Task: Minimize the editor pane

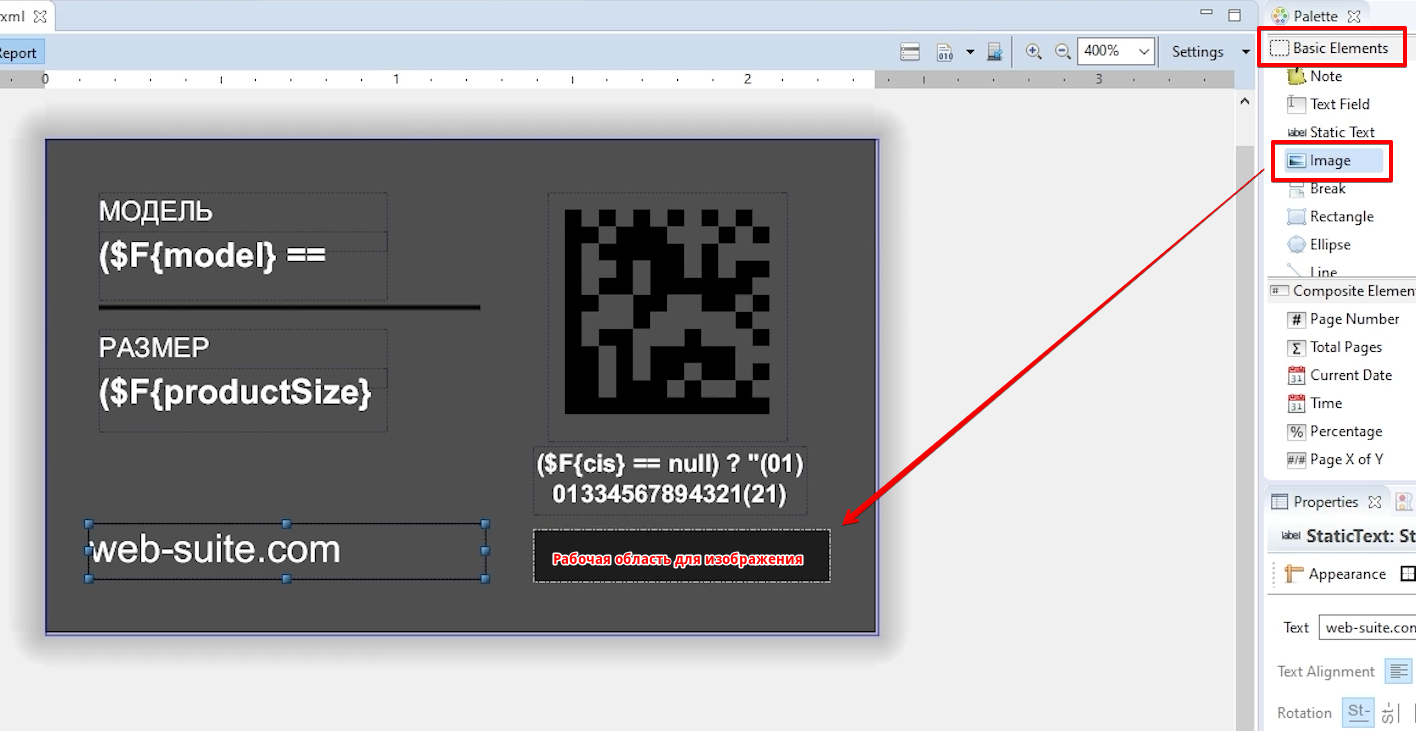Action: coord(1205,14)
